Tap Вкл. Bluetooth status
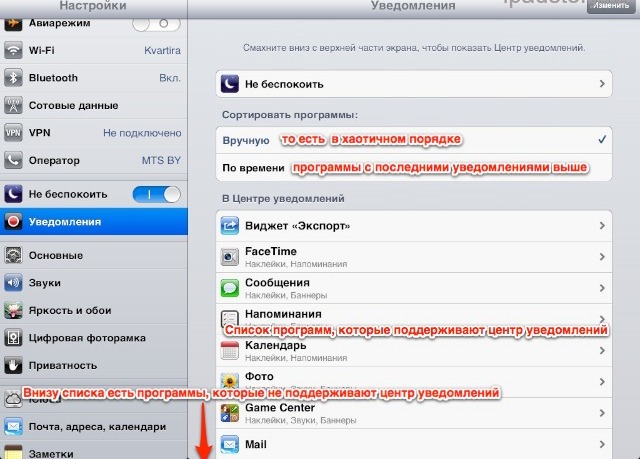 tap(170, 78)
